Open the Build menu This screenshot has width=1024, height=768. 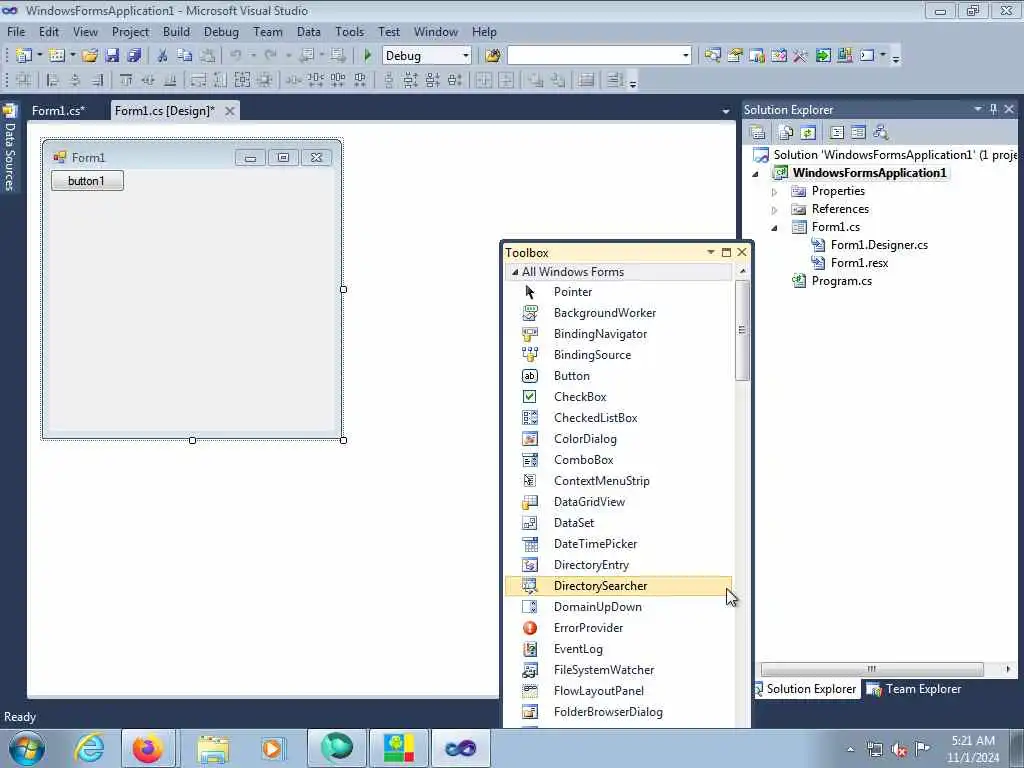(176, 31)
